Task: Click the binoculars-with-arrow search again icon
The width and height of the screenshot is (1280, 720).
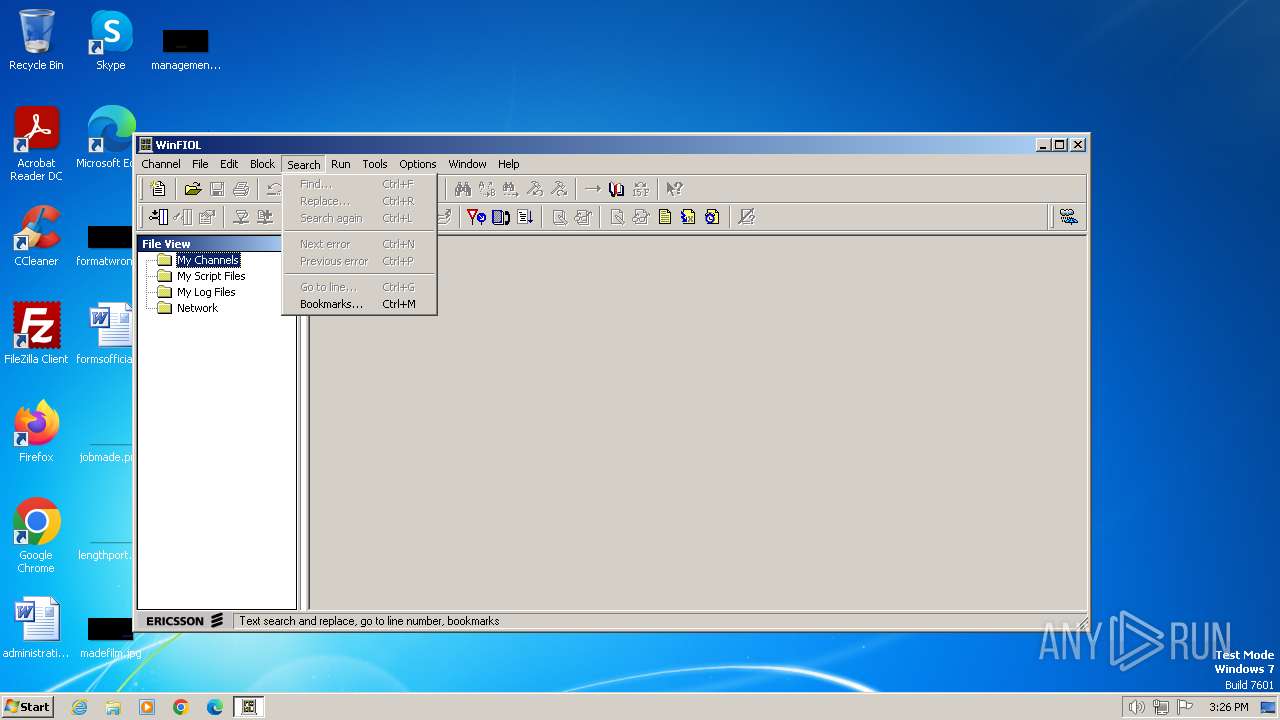Action: (510, 188)
